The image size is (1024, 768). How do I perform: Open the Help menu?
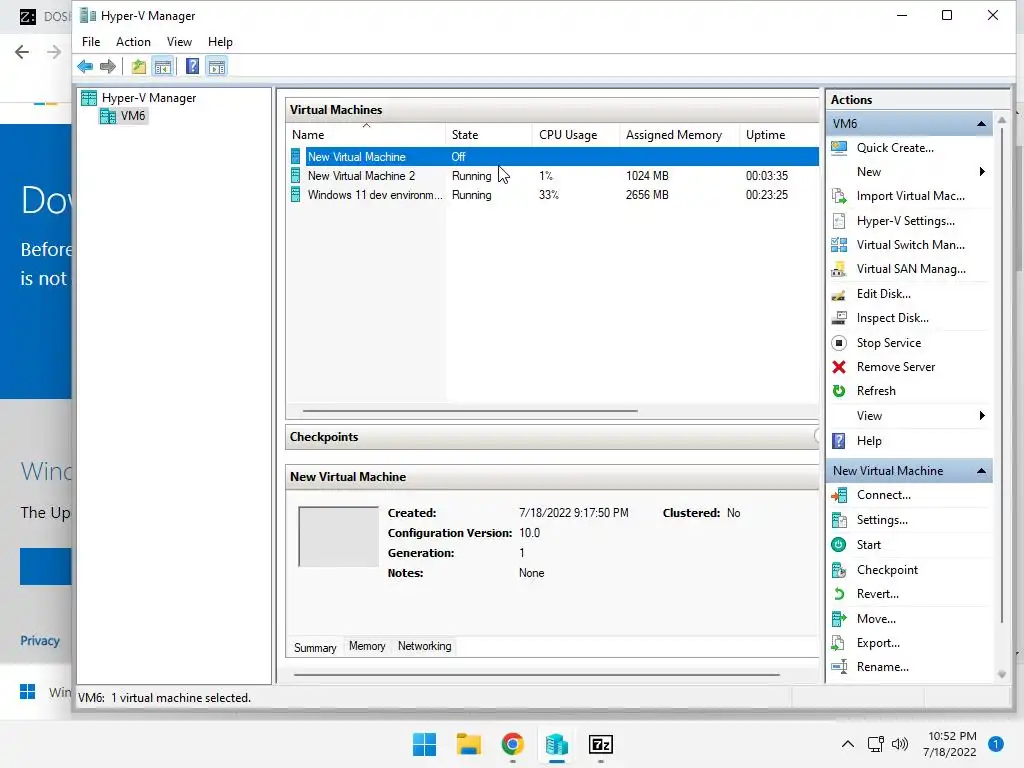[220, 42]
